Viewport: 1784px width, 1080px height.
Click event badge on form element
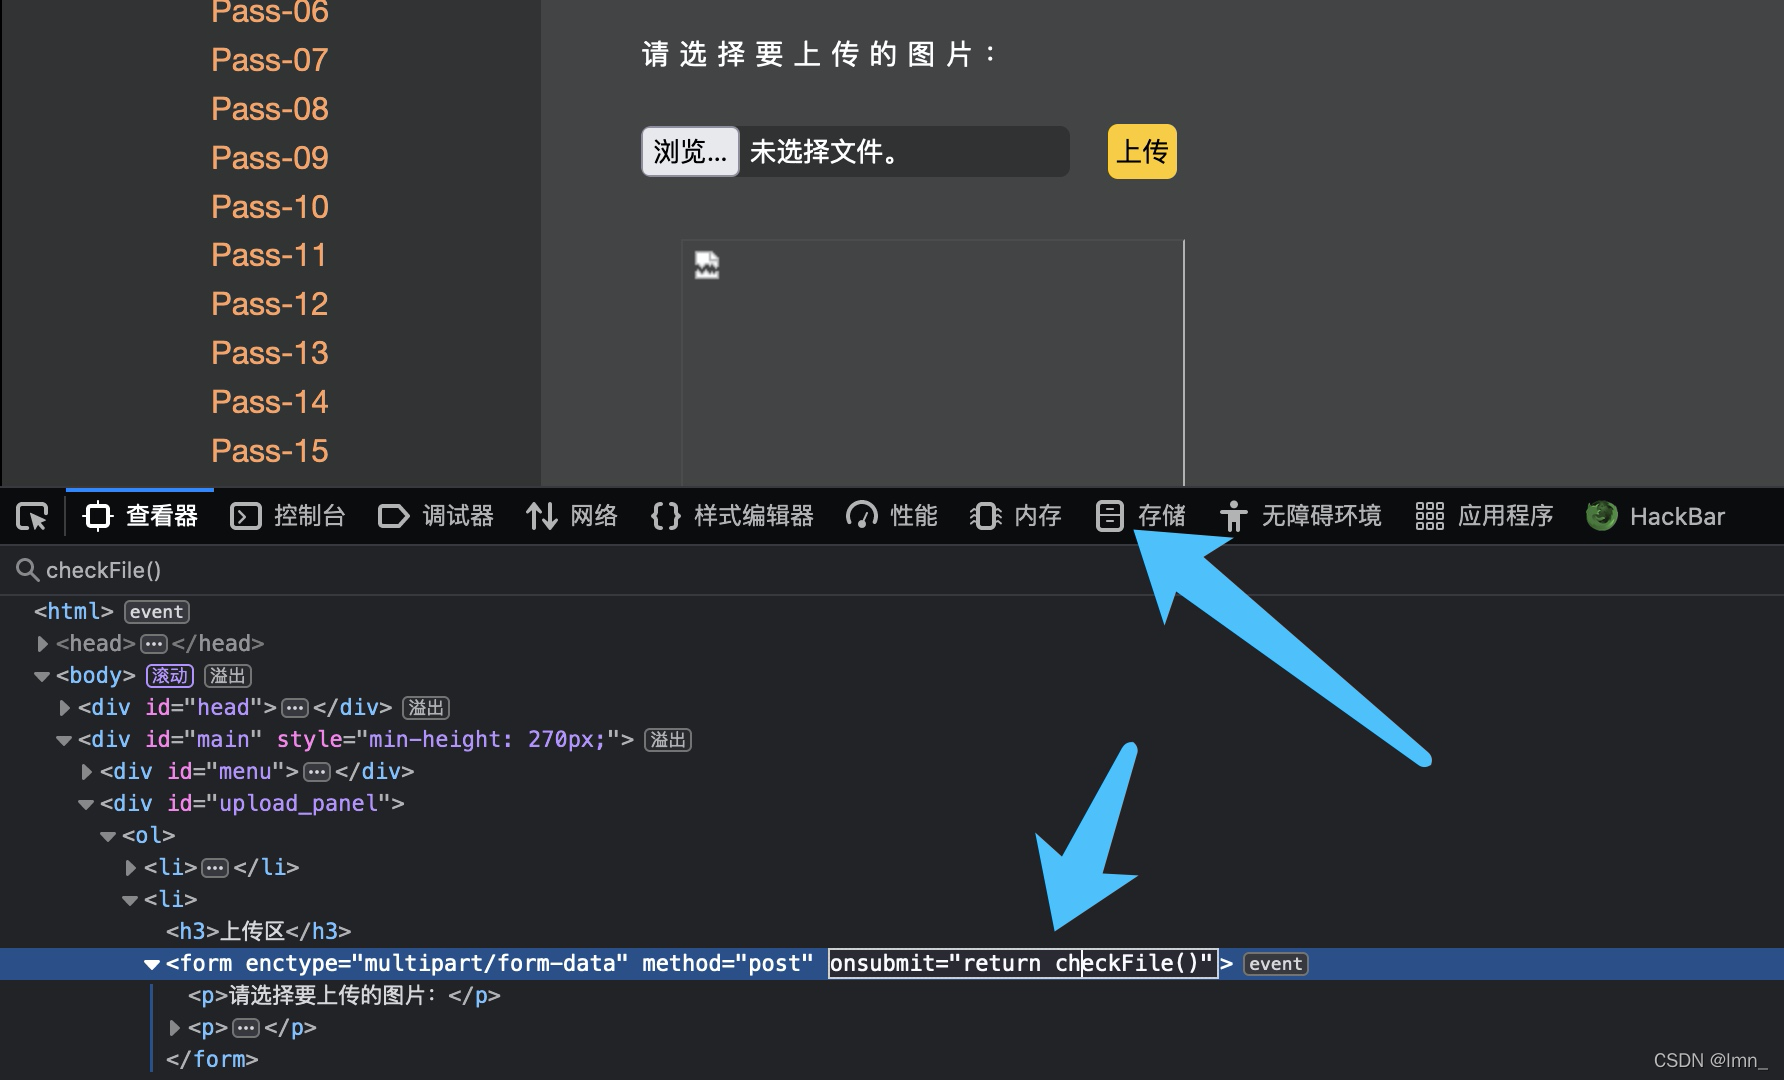[x=1276, y=964]
